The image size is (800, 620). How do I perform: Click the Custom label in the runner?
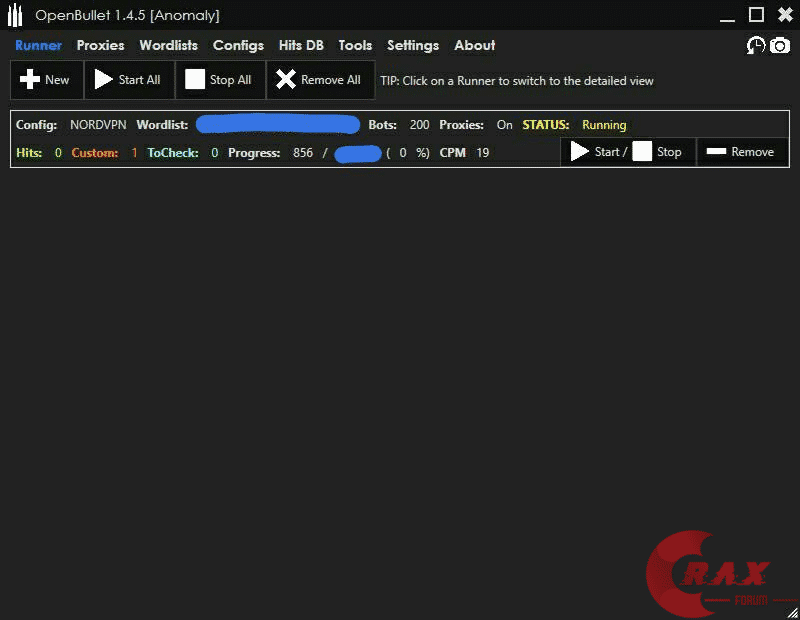[x=95, y=153]
